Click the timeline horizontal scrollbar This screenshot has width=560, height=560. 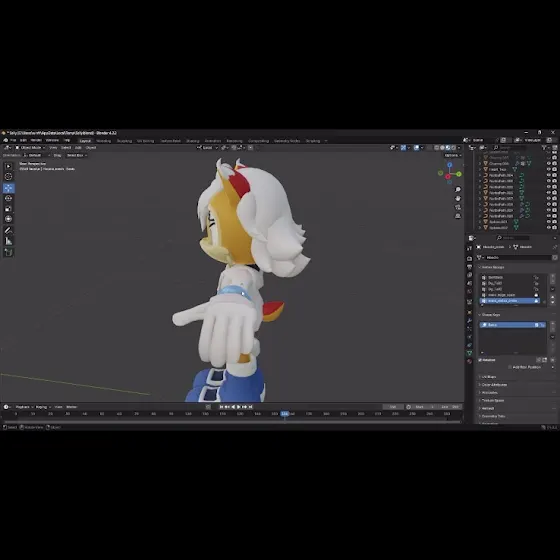[232, 422]
